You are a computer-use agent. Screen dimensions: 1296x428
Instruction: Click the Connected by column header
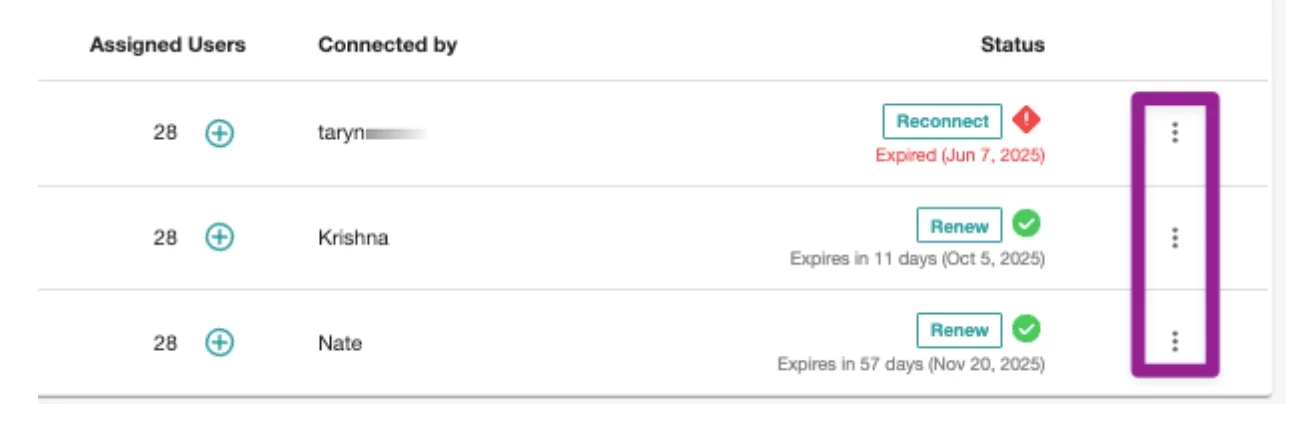[388, 45]
